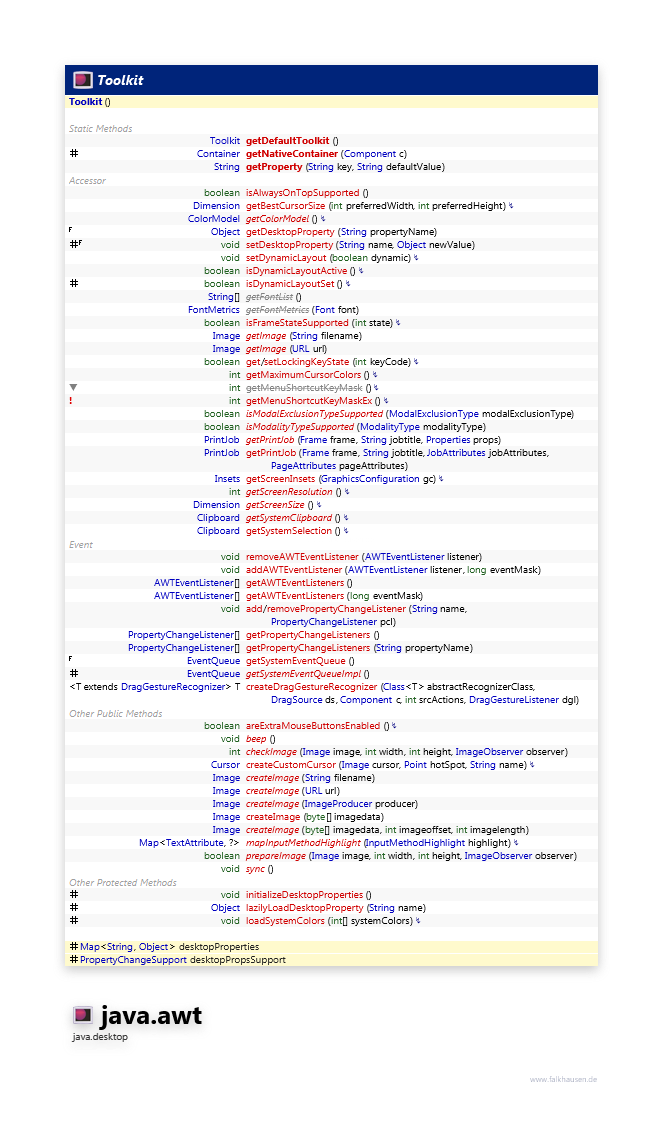Click the throws symbol after getScreenInsets

click(441, 479)
